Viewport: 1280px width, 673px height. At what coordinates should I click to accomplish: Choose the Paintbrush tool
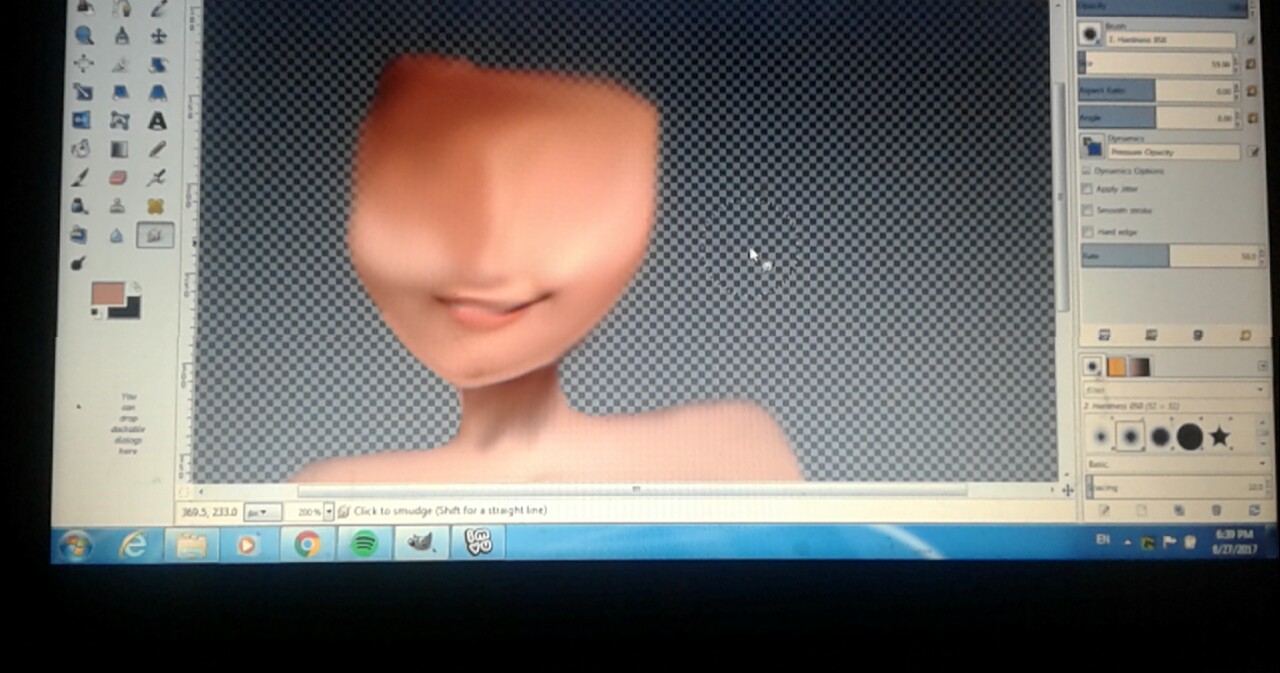[x=82, y=178]
